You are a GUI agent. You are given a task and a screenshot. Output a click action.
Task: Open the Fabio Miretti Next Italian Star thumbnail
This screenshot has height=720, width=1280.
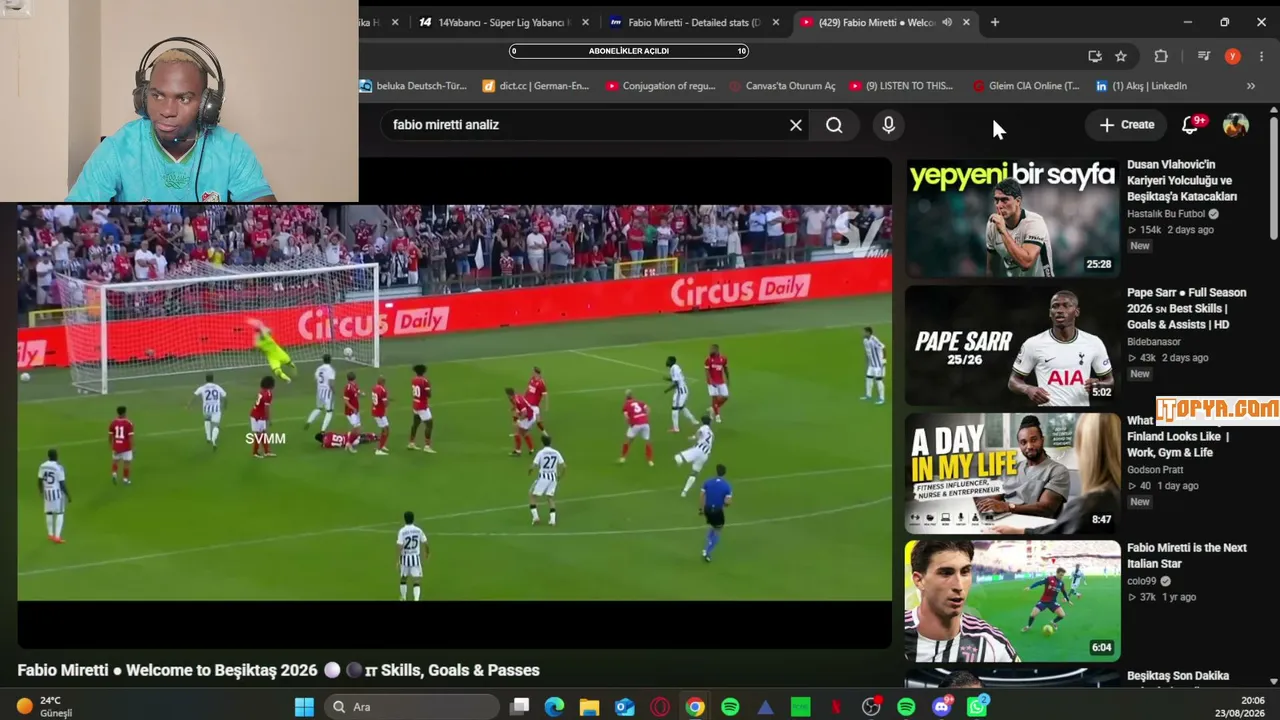click(1013, 601)
